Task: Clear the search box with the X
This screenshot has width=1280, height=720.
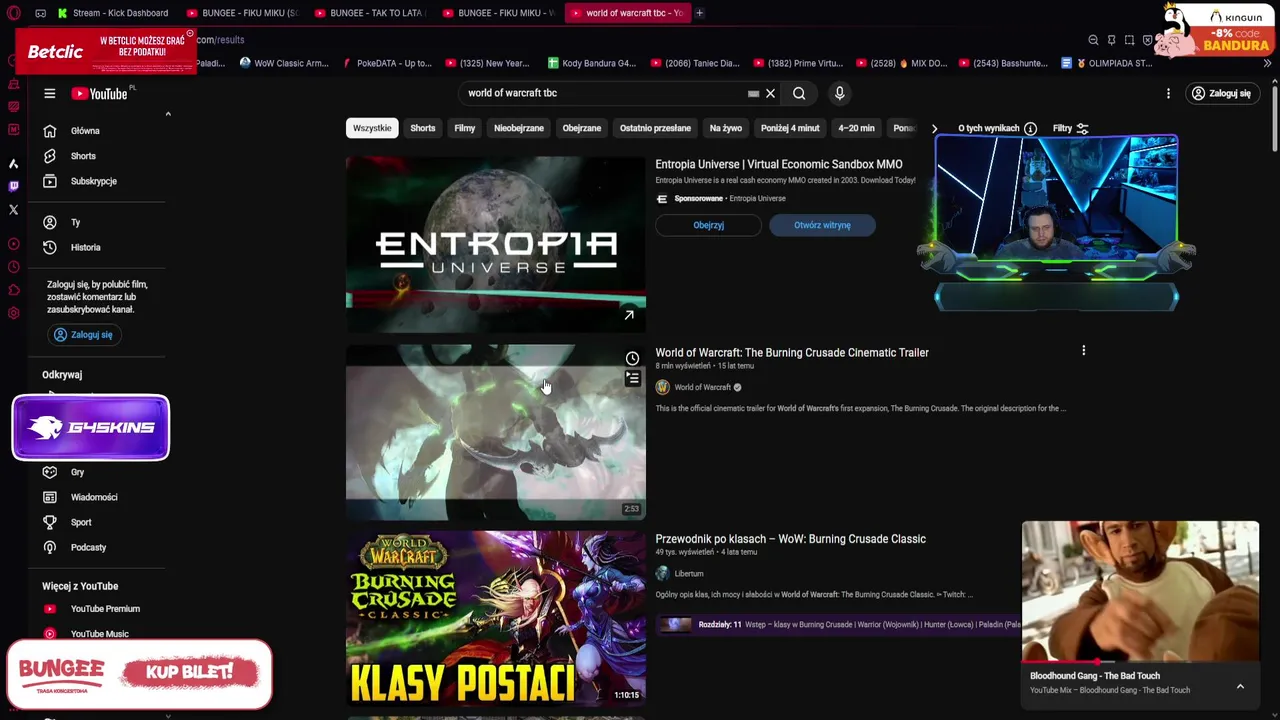Action: (770, 93)
